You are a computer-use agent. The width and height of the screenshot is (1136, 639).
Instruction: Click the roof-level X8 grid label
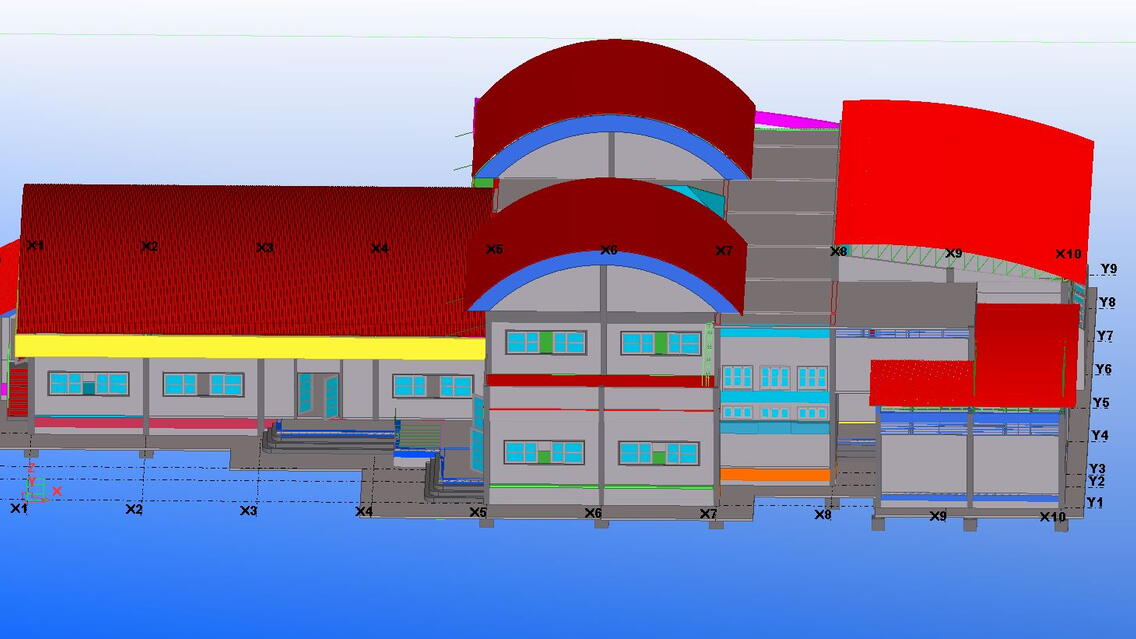[x=838, y=251]
